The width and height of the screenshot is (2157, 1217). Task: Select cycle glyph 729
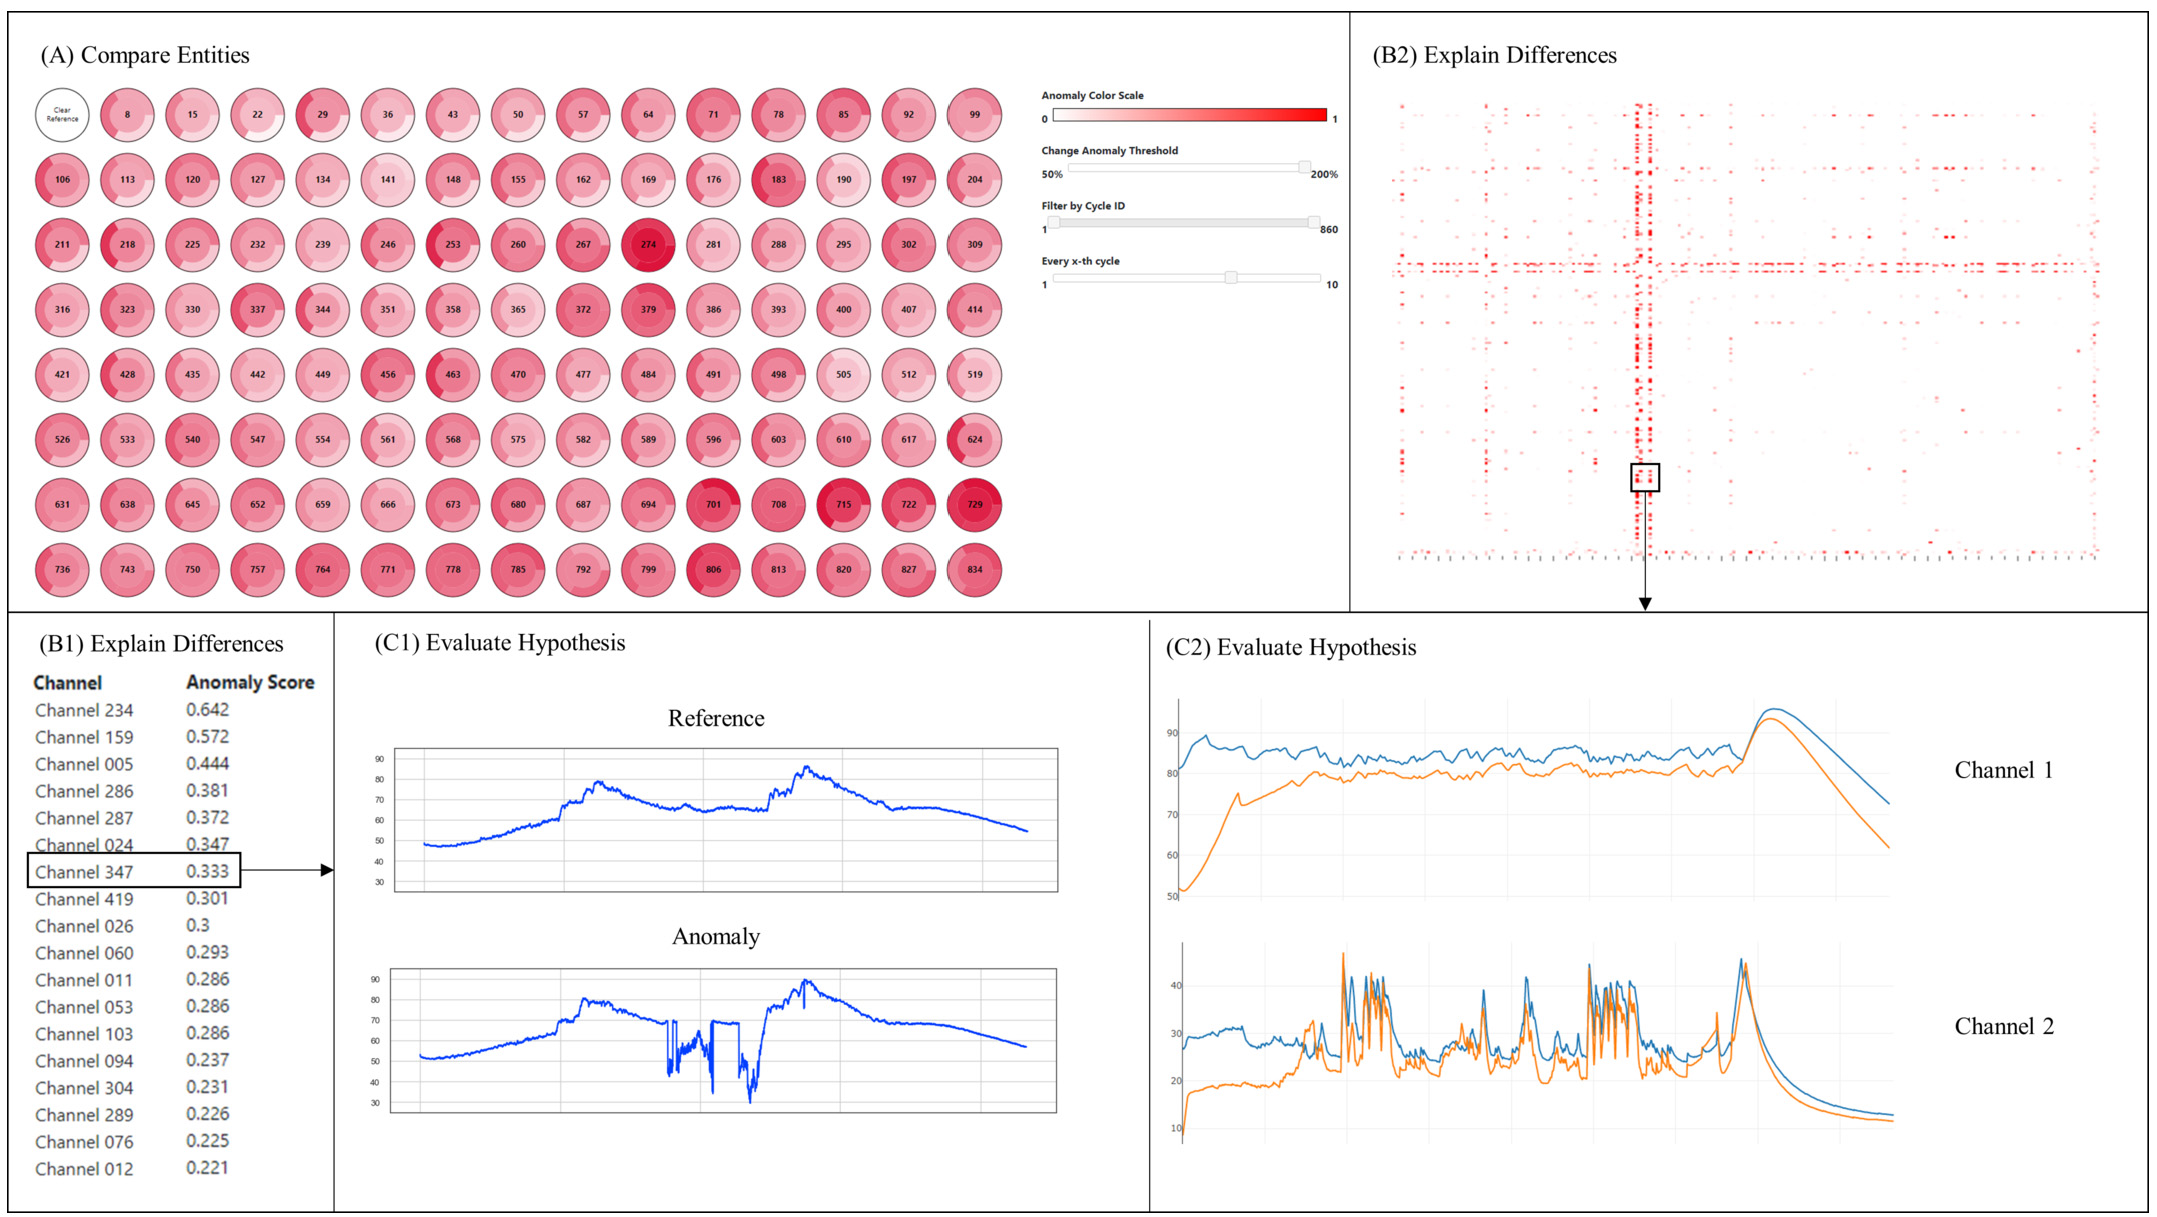click(974, 505)
